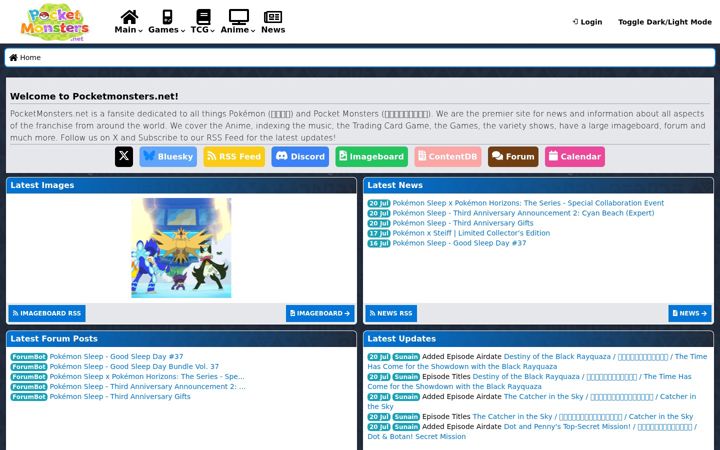Click the IMAGEBOARD arrow button

(320, 313)
